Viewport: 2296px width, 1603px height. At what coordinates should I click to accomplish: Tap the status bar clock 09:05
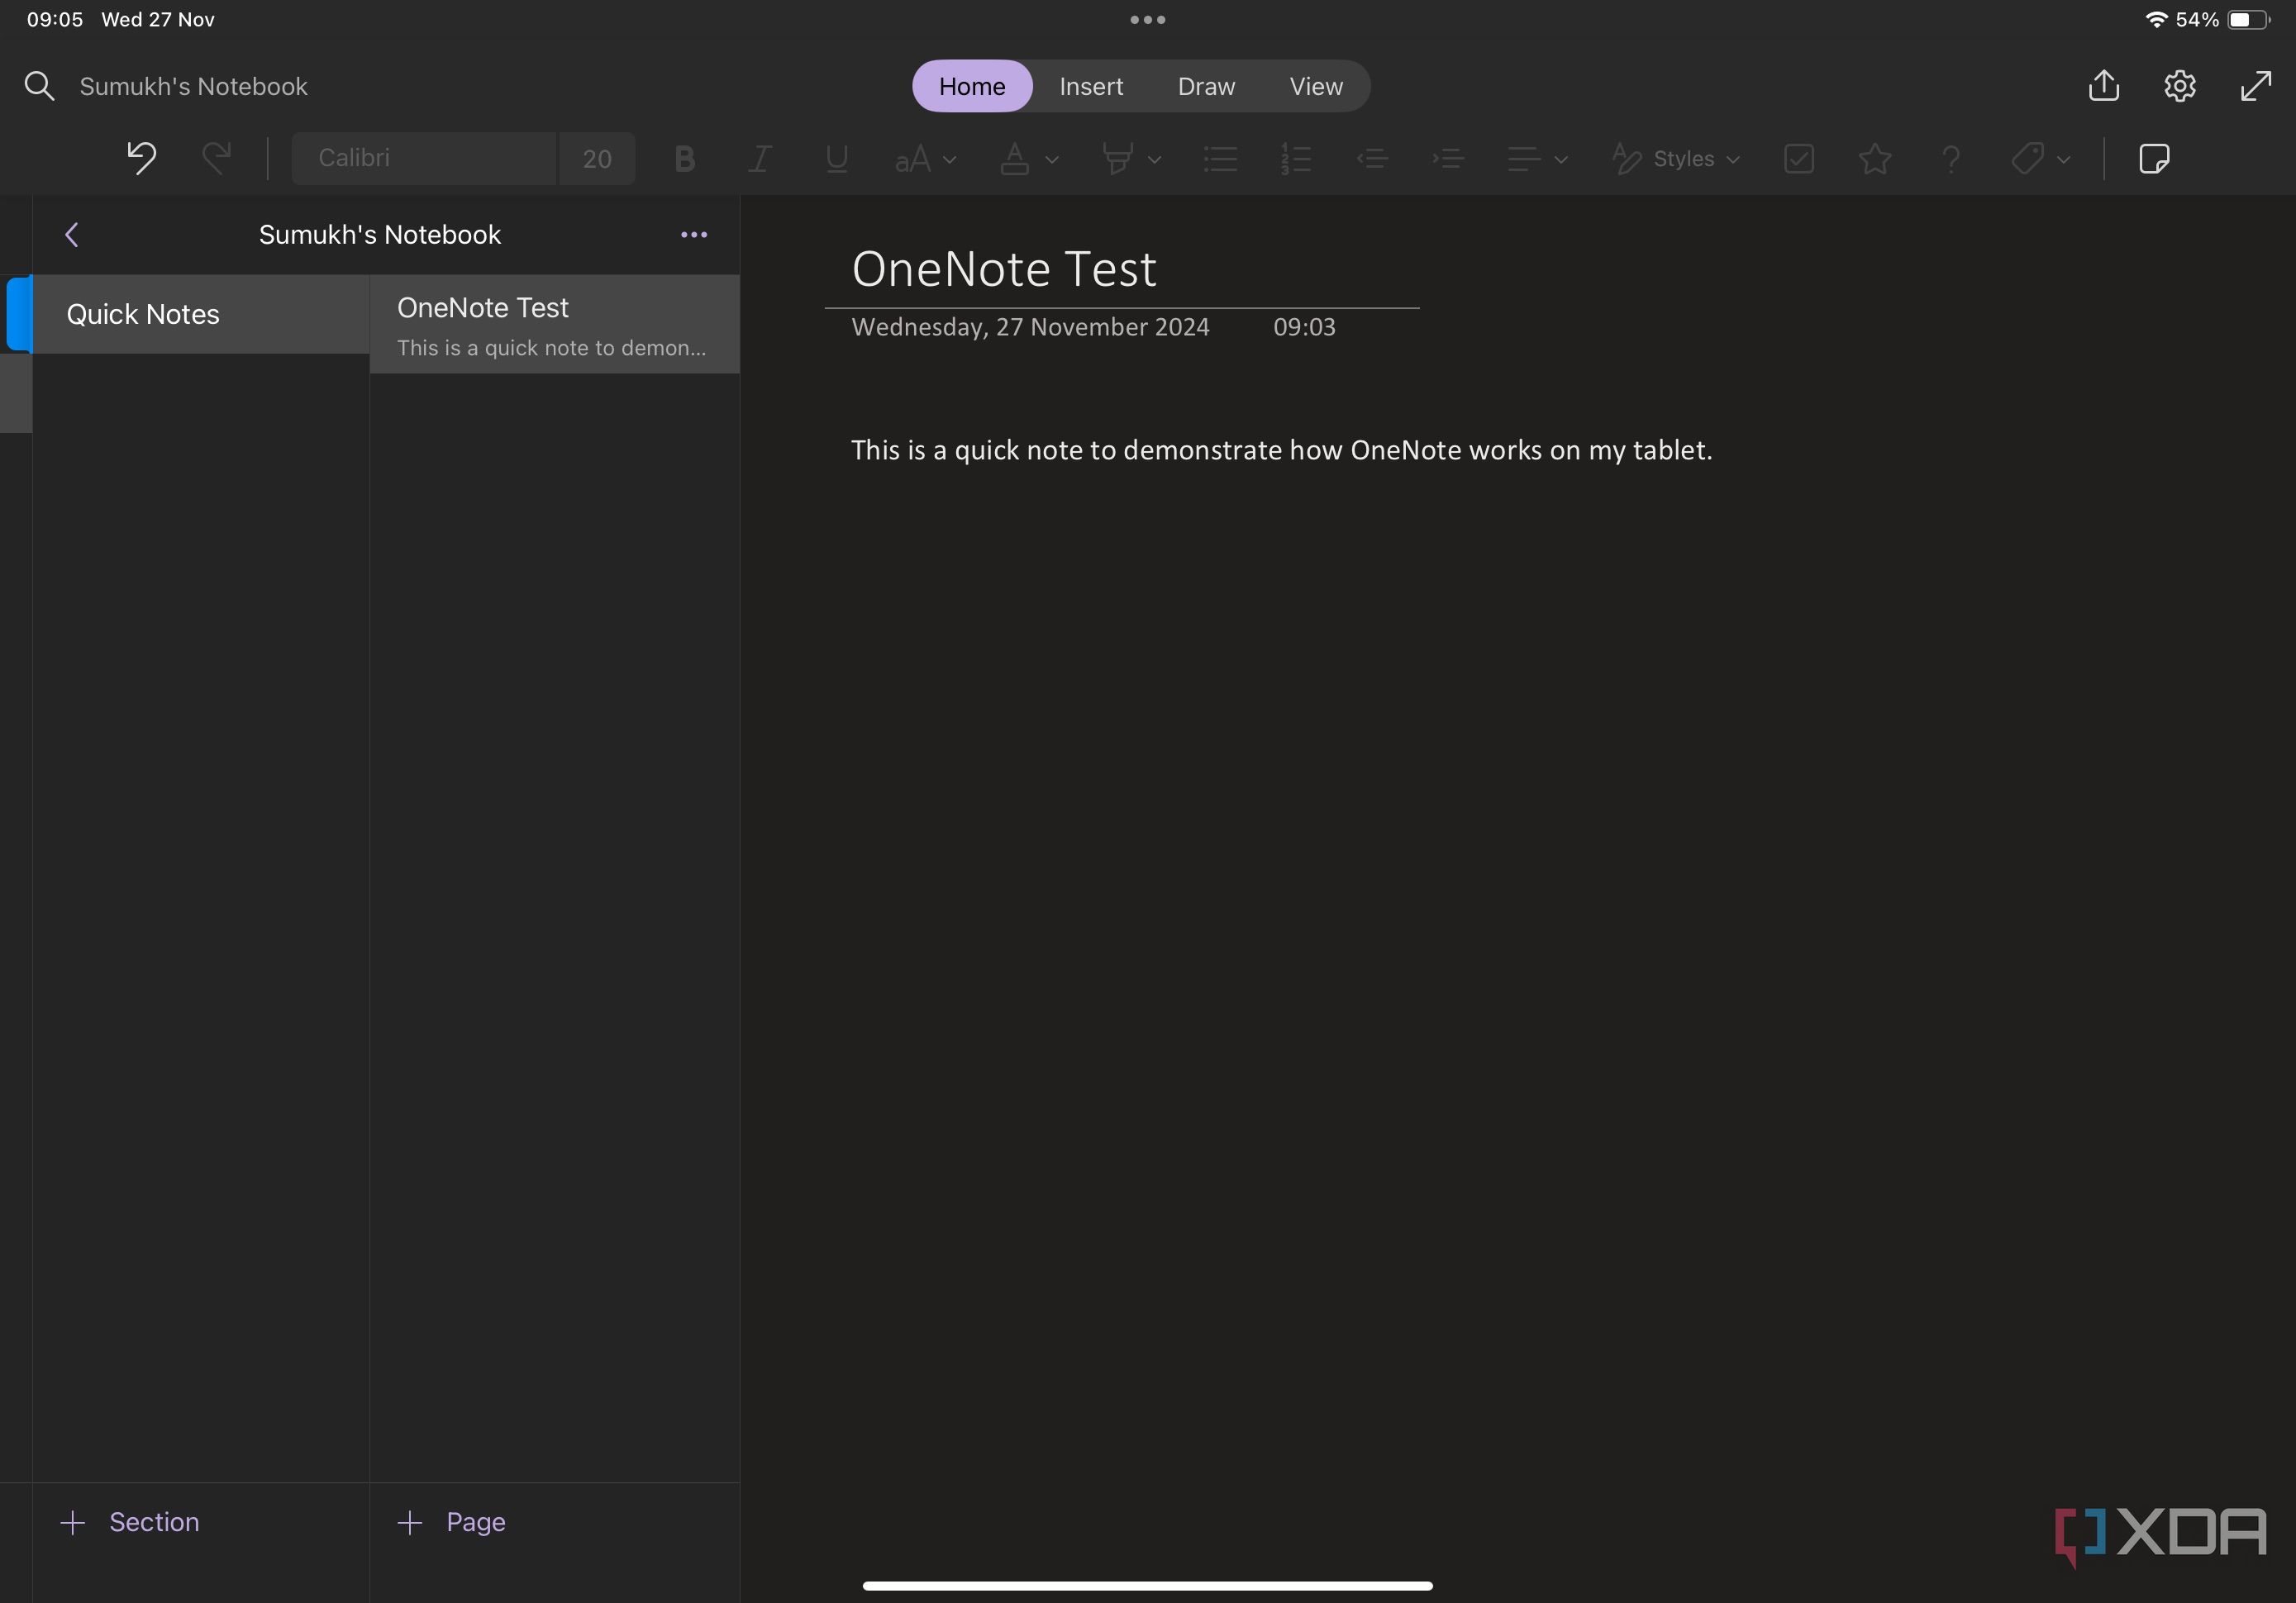54,19
